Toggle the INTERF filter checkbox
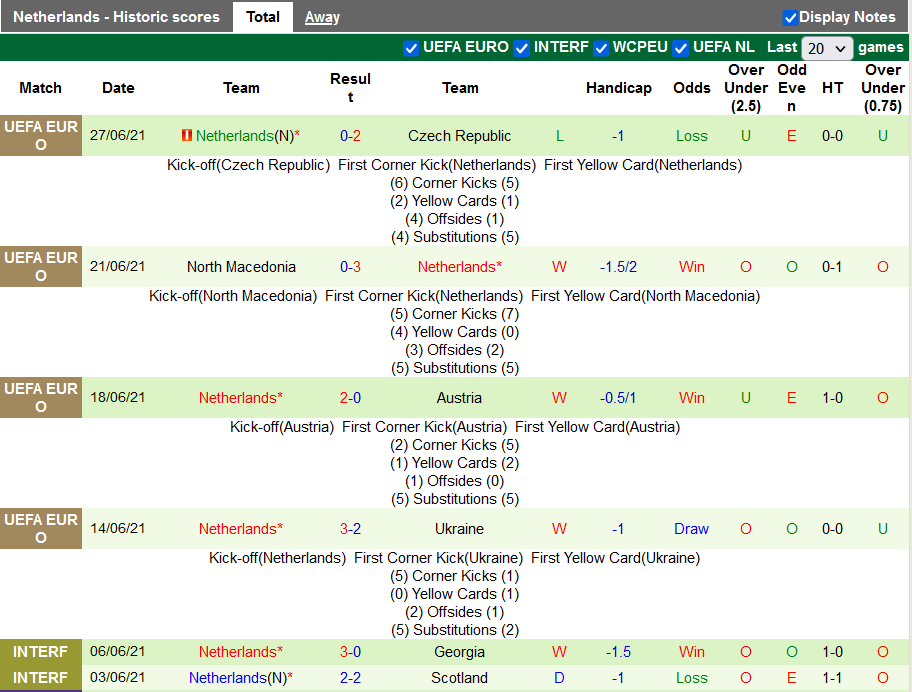This screenshot has width=912, height=692. tap(522, 48)
